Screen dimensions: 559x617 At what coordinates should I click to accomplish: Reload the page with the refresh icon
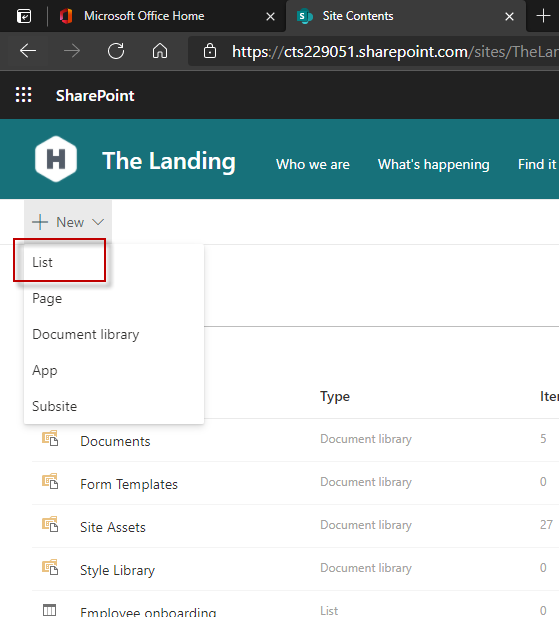point(116,51)
